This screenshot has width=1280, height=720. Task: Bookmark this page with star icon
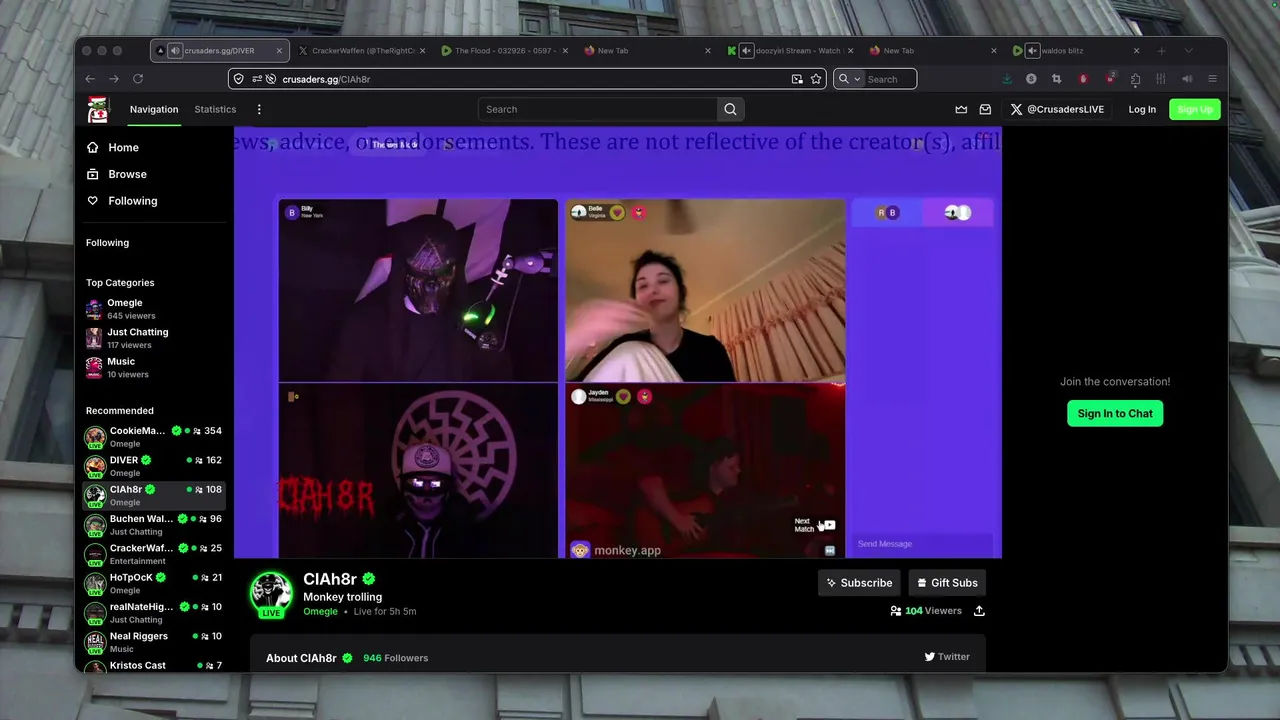coord(816,79)
